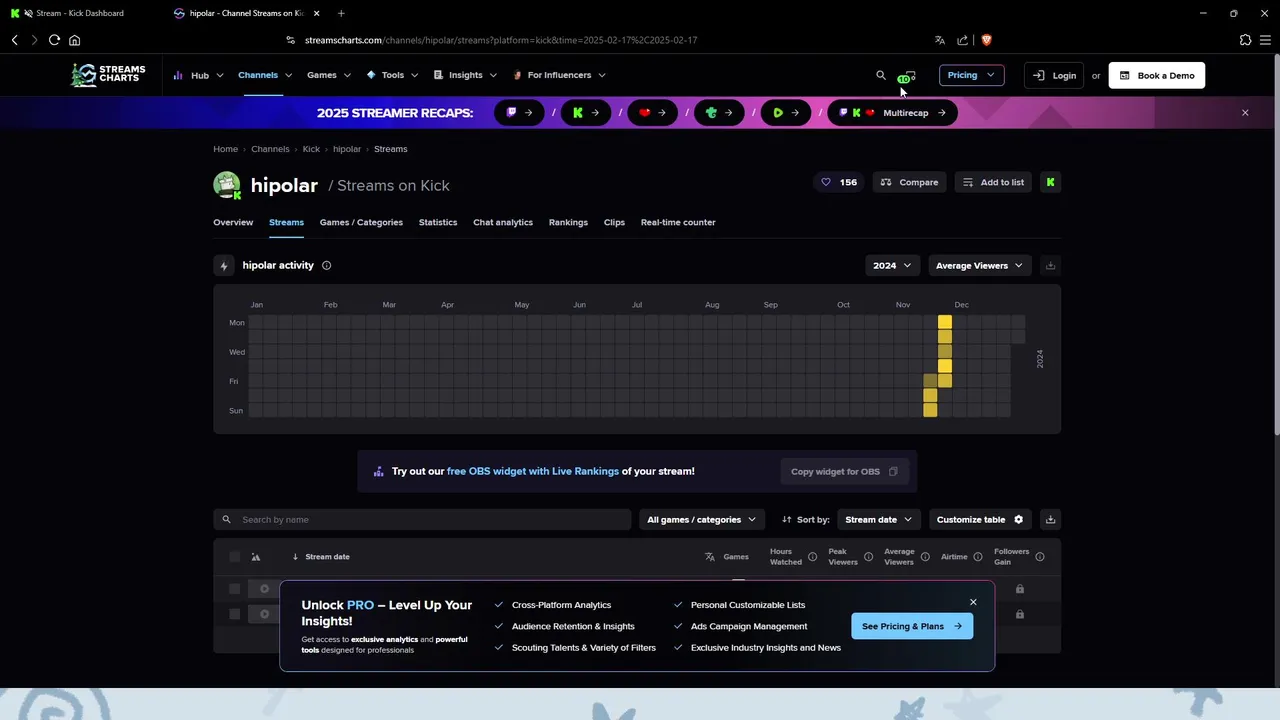Click the lock icon in first stream row
Image resolution: width=1280 pixels, height=720 pixels.
[1020, 589]
